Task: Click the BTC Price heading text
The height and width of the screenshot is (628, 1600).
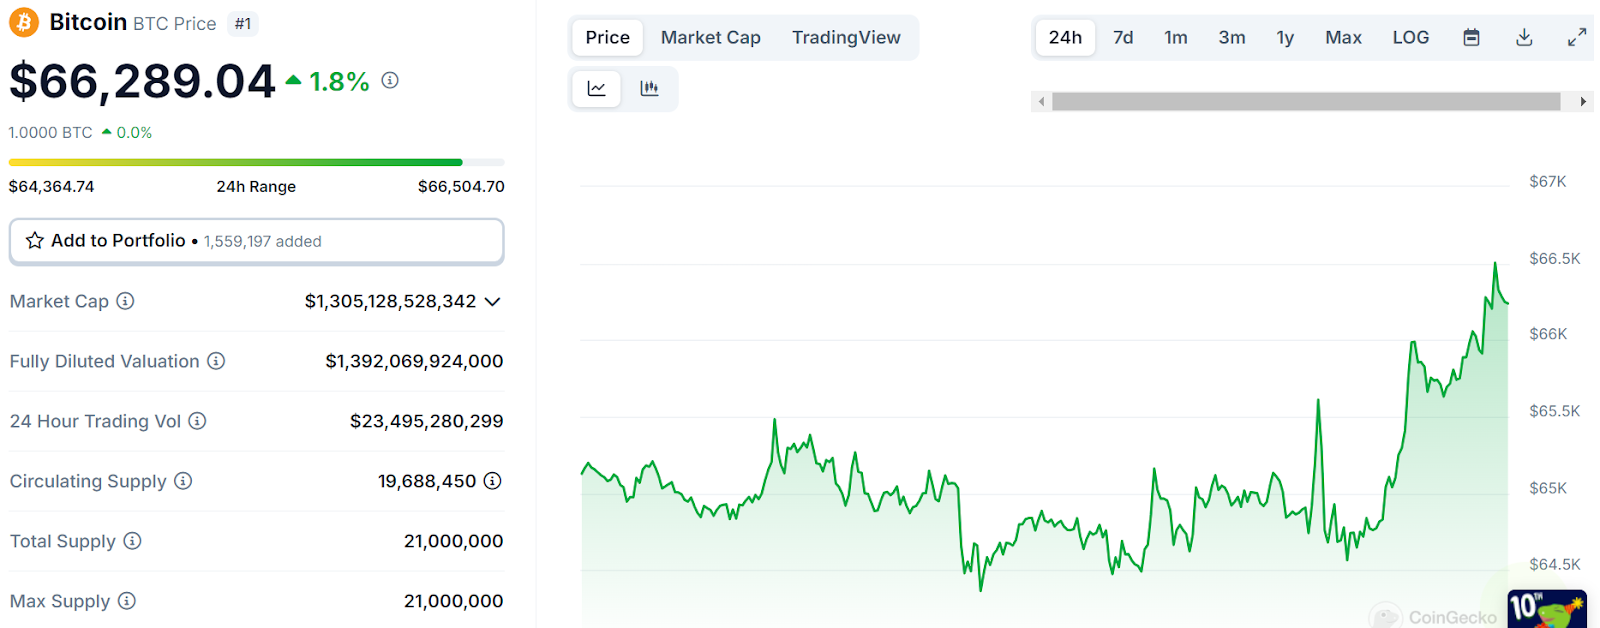Action: click(174, 23)
